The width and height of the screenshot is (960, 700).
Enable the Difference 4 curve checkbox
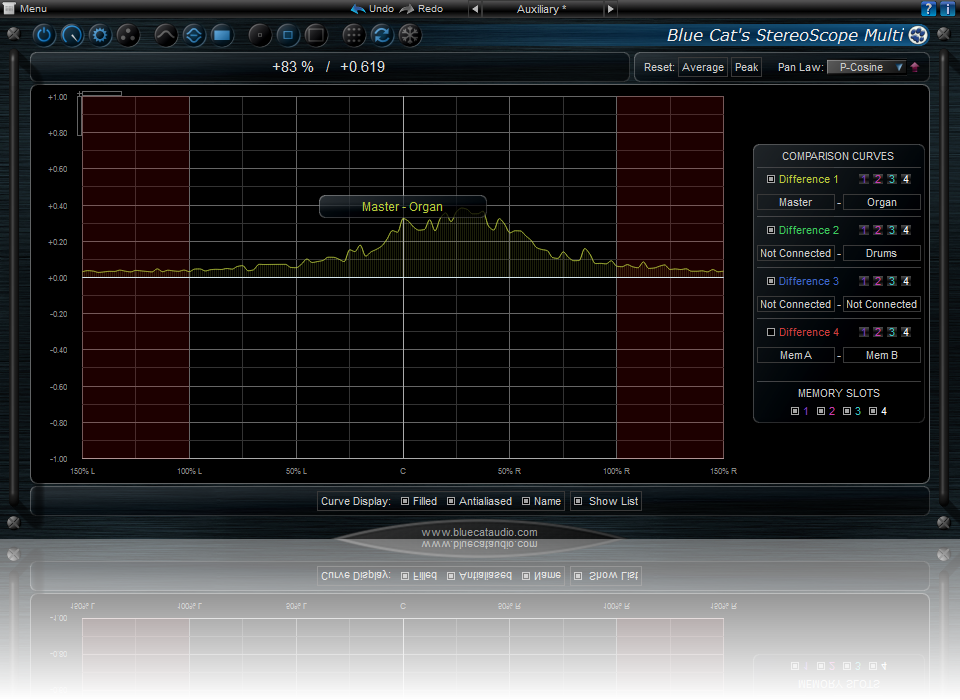[x=770, y=332]
